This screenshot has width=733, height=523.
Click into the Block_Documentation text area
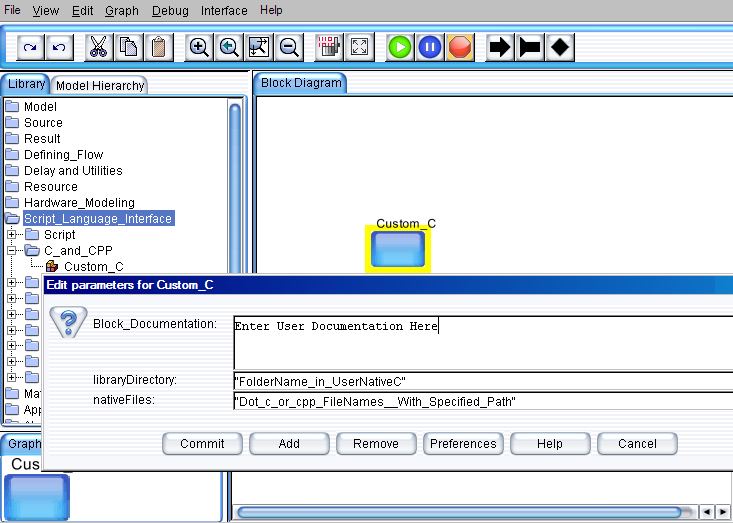point(483,343)
